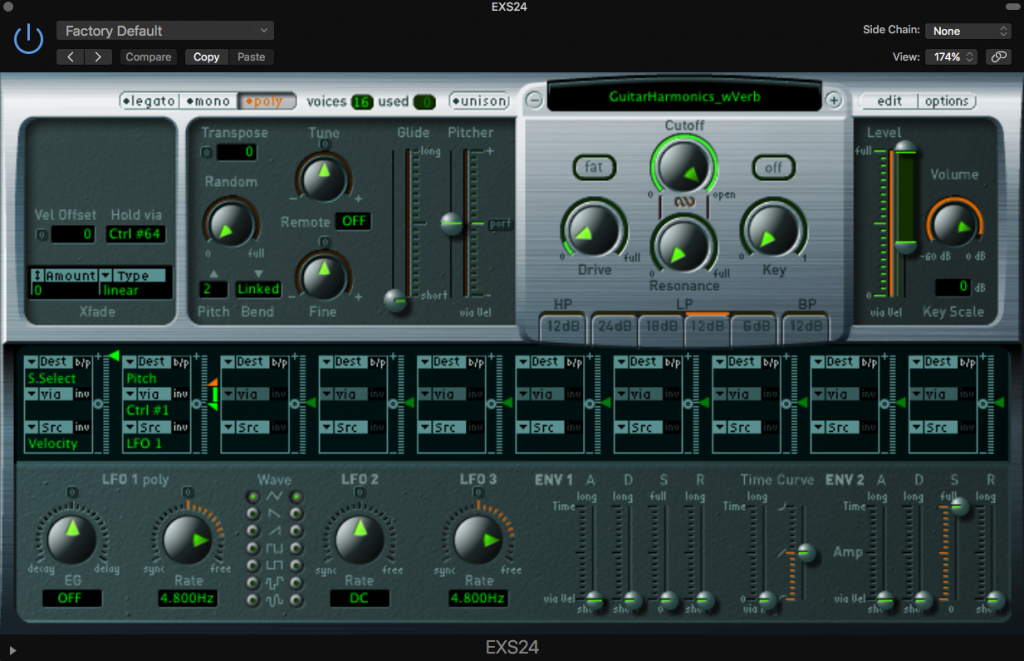Click the Copy settings button
Screen dimensions: 1024x661
click(x=206, y=56)
